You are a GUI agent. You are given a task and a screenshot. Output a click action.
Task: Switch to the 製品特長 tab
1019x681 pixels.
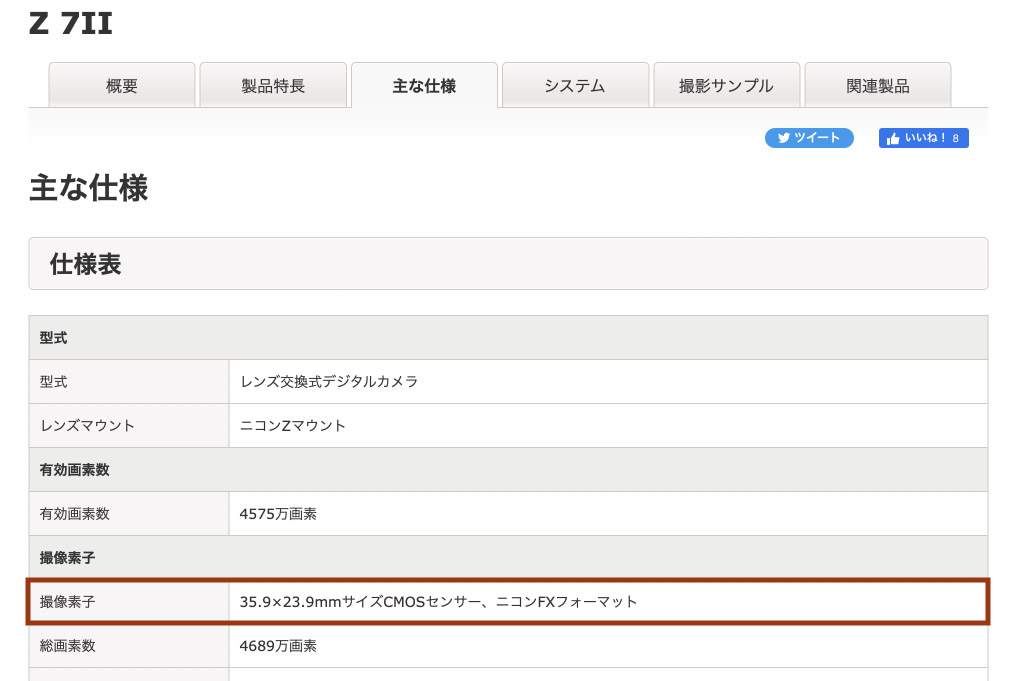[x=273, y=85]
